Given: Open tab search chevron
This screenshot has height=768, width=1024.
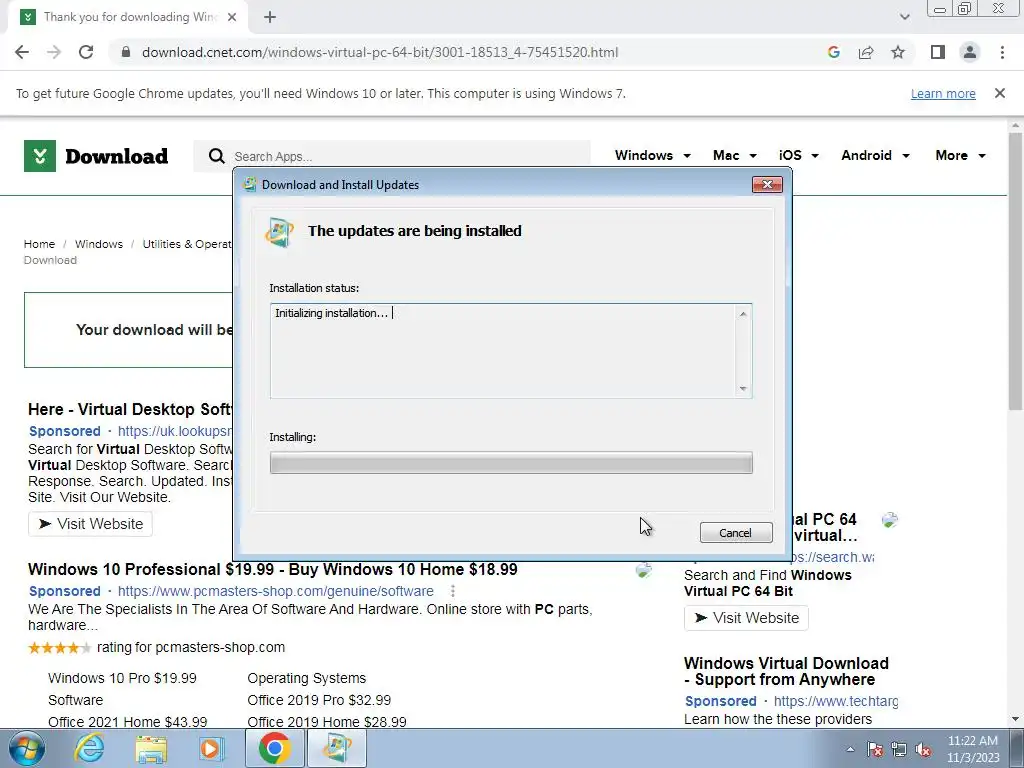Looking at the screenshot, I should tap(904, 17).
